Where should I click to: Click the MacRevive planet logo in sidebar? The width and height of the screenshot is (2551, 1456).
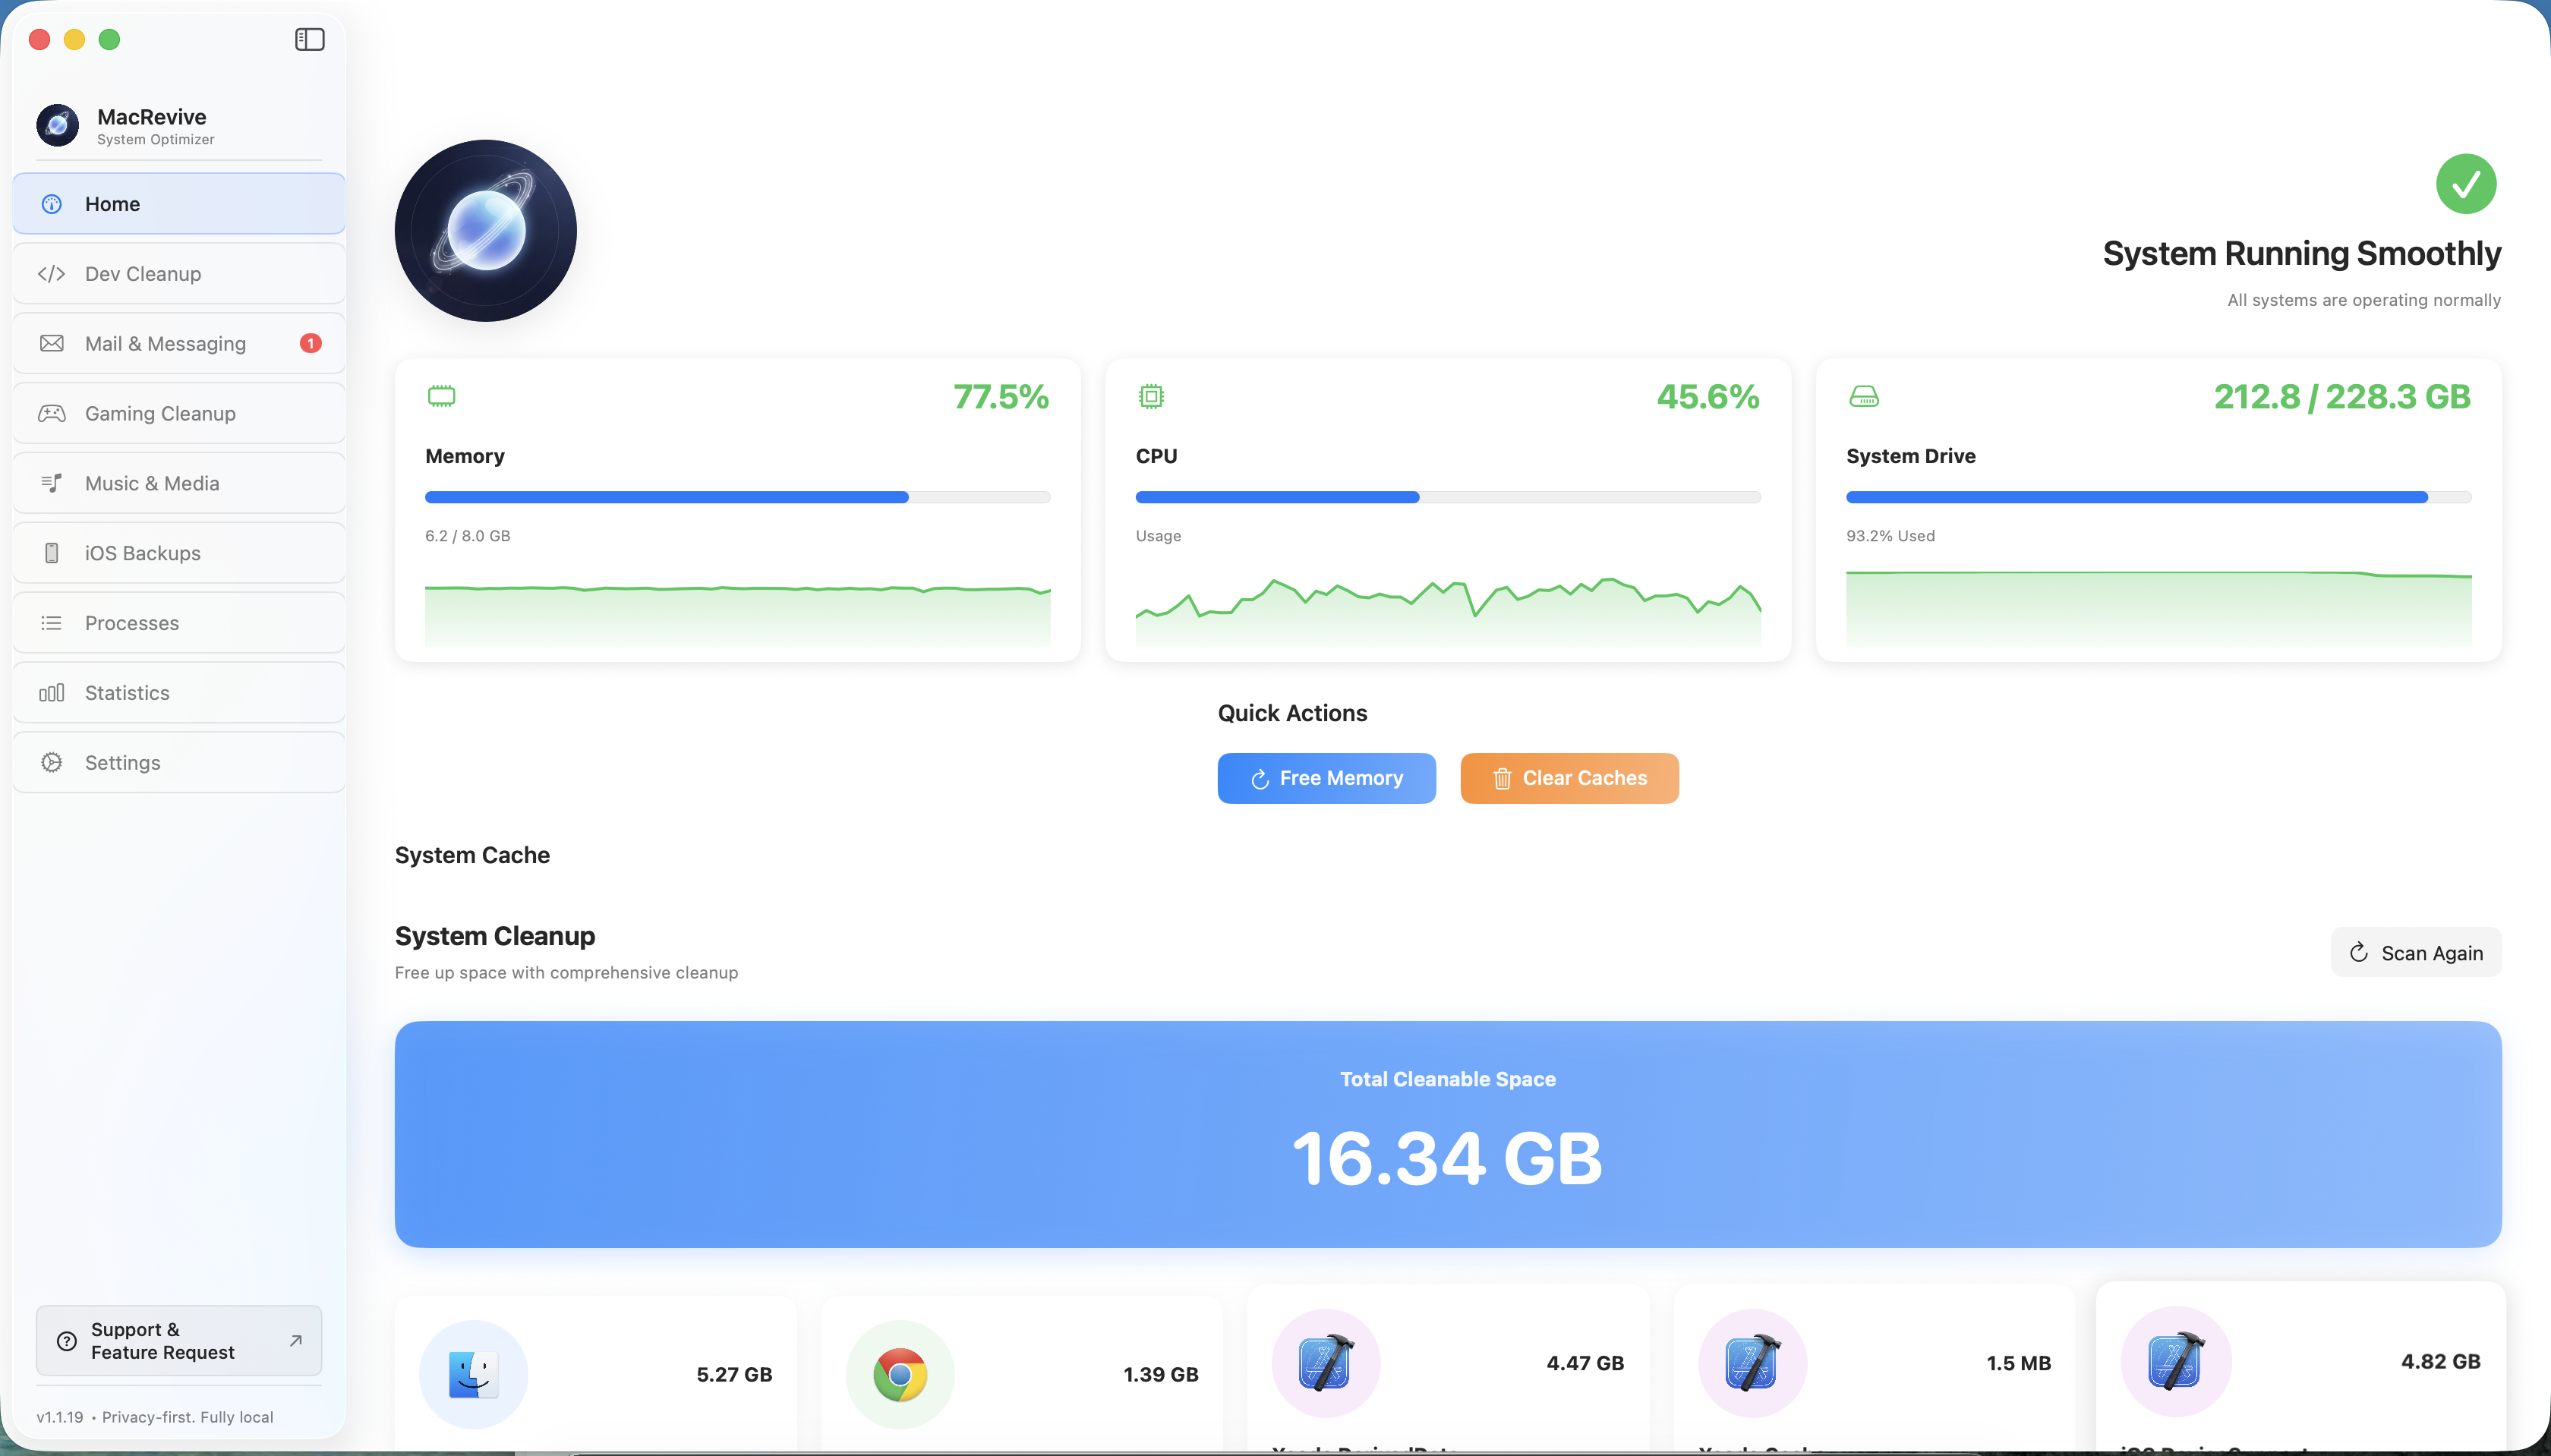58,125
